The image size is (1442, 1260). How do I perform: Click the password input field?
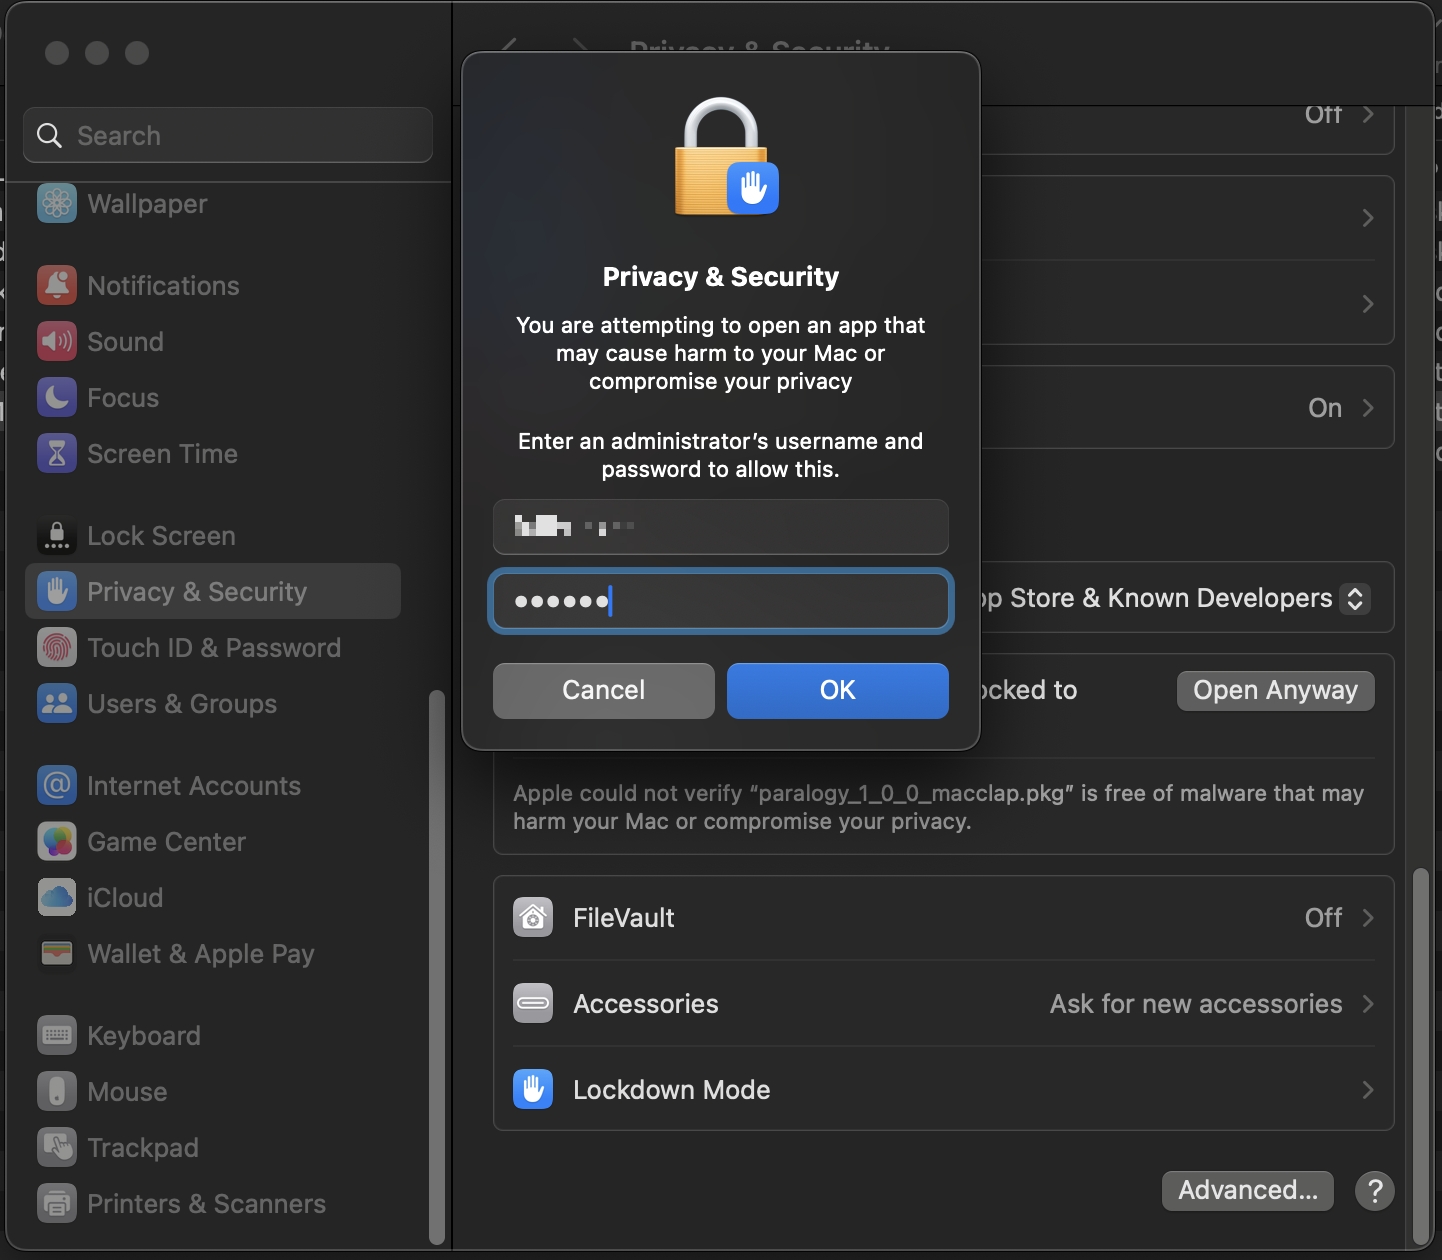[720, 601]
